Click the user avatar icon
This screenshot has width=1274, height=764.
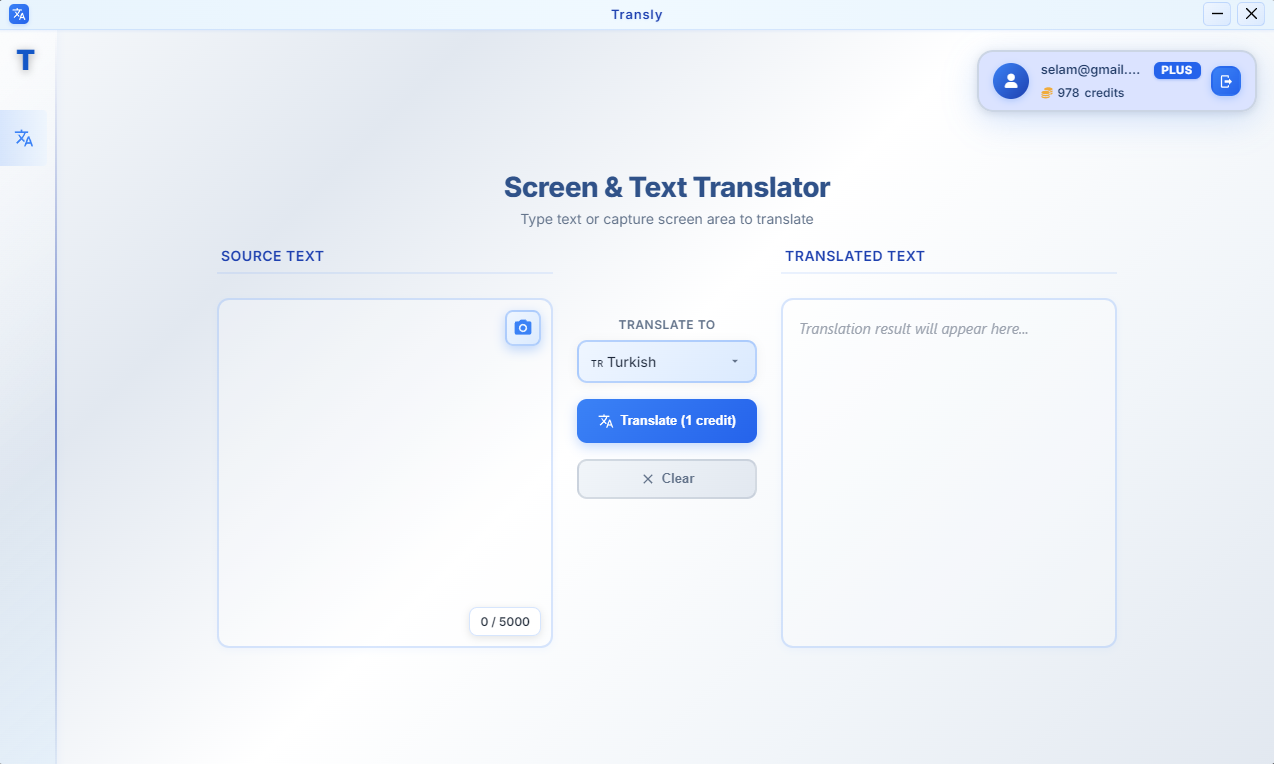[1011, 81]
